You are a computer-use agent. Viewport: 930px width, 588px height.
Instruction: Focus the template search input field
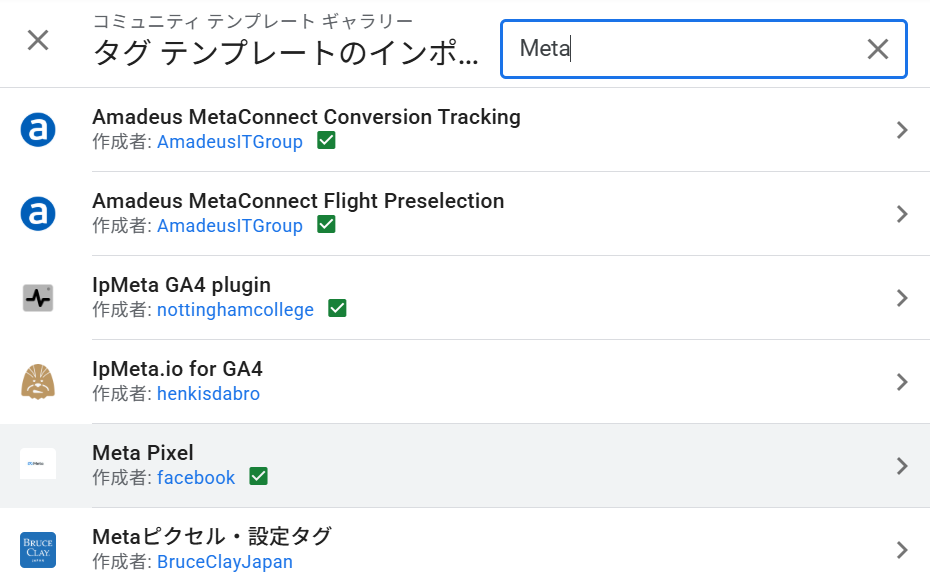pyautogui.click(x=680, y=49)
